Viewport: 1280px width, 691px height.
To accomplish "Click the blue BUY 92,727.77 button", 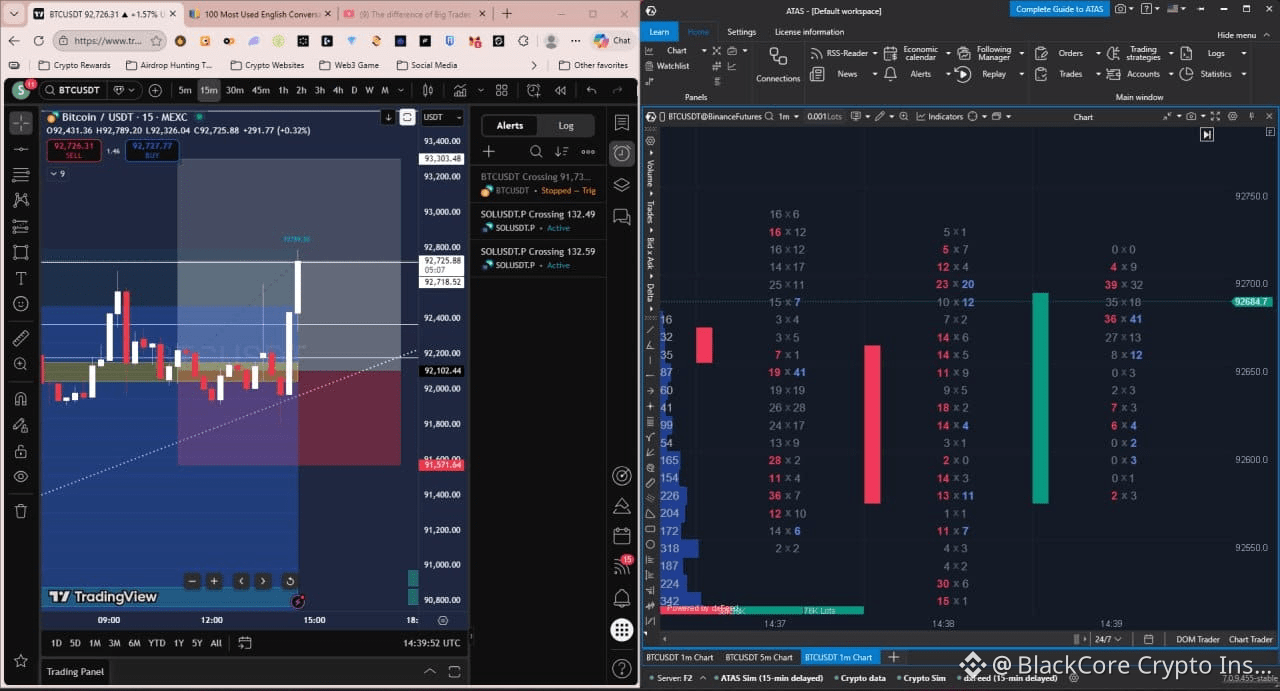I will (x=152, y=151).
